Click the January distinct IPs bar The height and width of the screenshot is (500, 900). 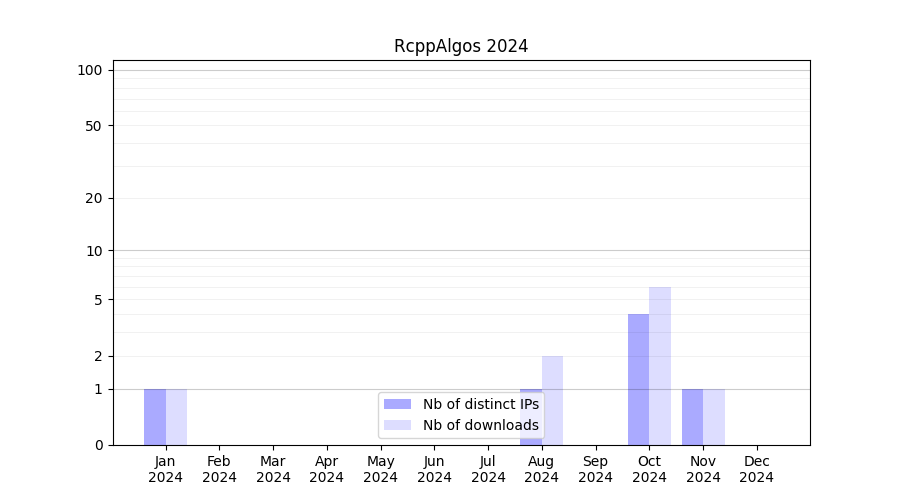[x=155, y=417]
